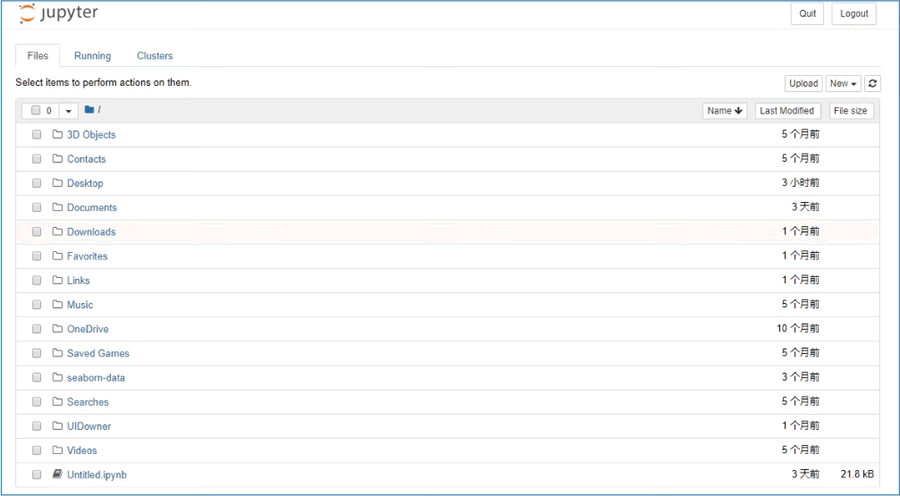Image resolution: width=900 pixels, height=496 pixels.
Task: Click the blue root folder icon in breadcrumb
Action: 89,110
